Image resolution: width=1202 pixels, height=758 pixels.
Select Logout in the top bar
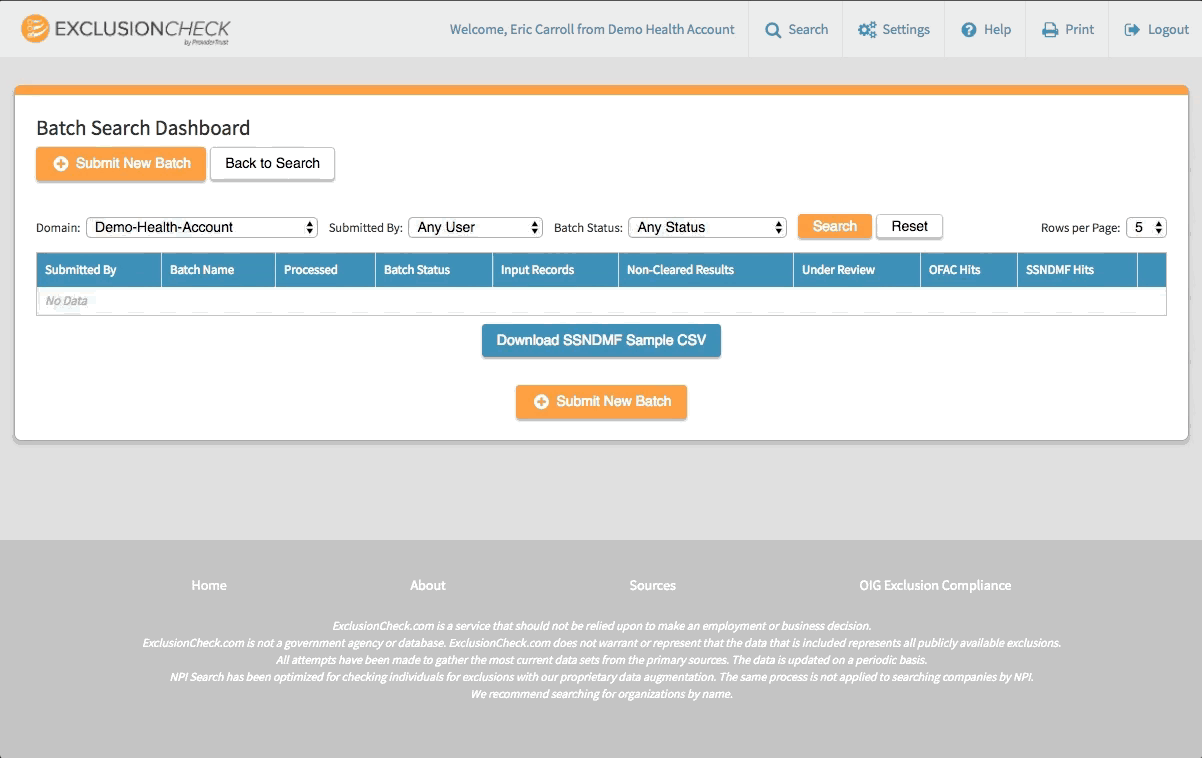1156,30
